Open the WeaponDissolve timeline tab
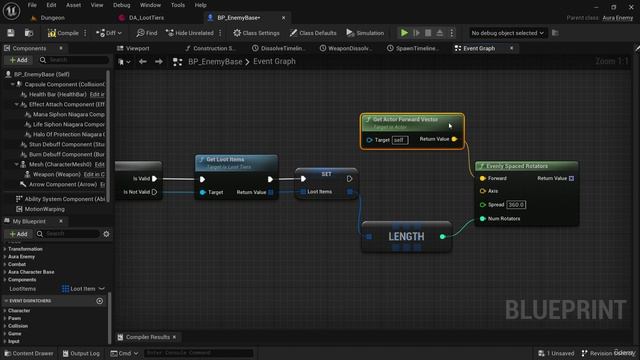 [x=345, y=48]
